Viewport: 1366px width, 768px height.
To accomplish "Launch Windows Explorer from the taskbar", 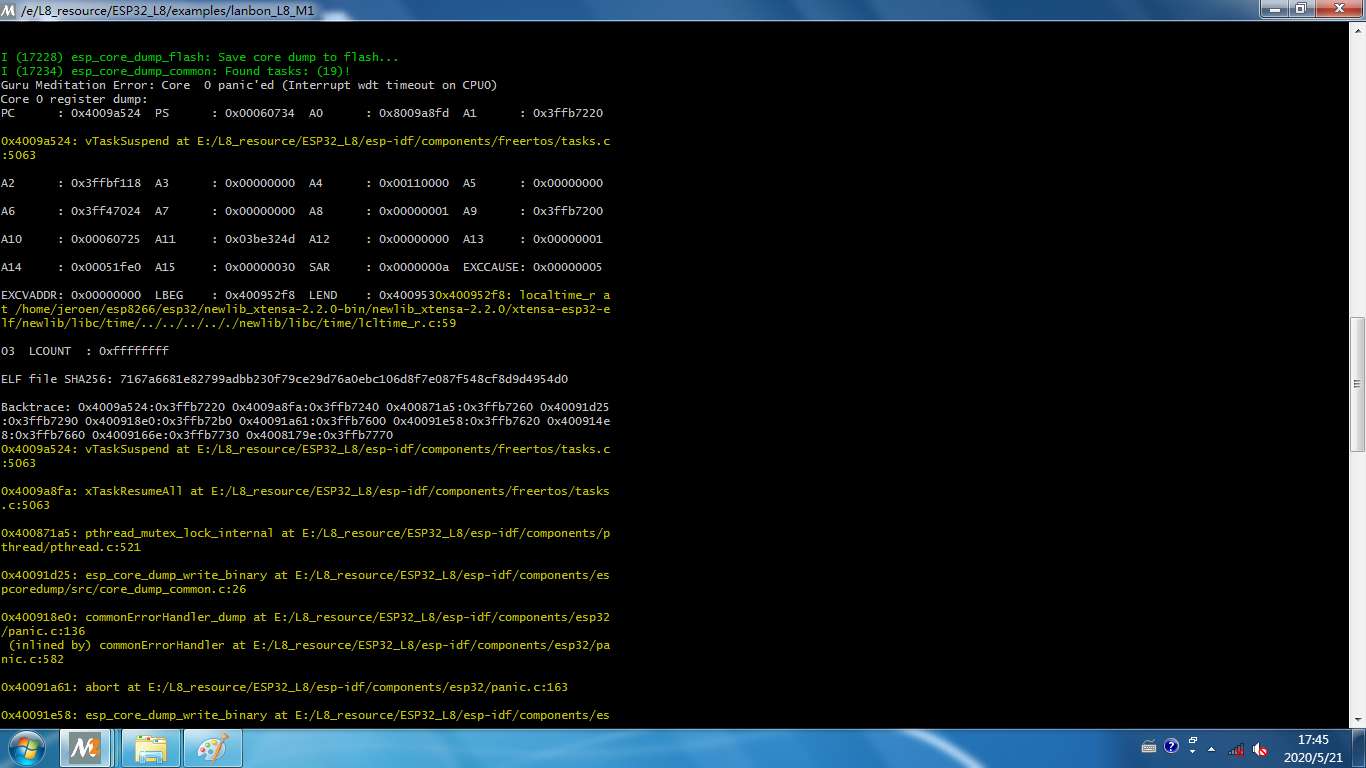I will (x=149, y=747).
